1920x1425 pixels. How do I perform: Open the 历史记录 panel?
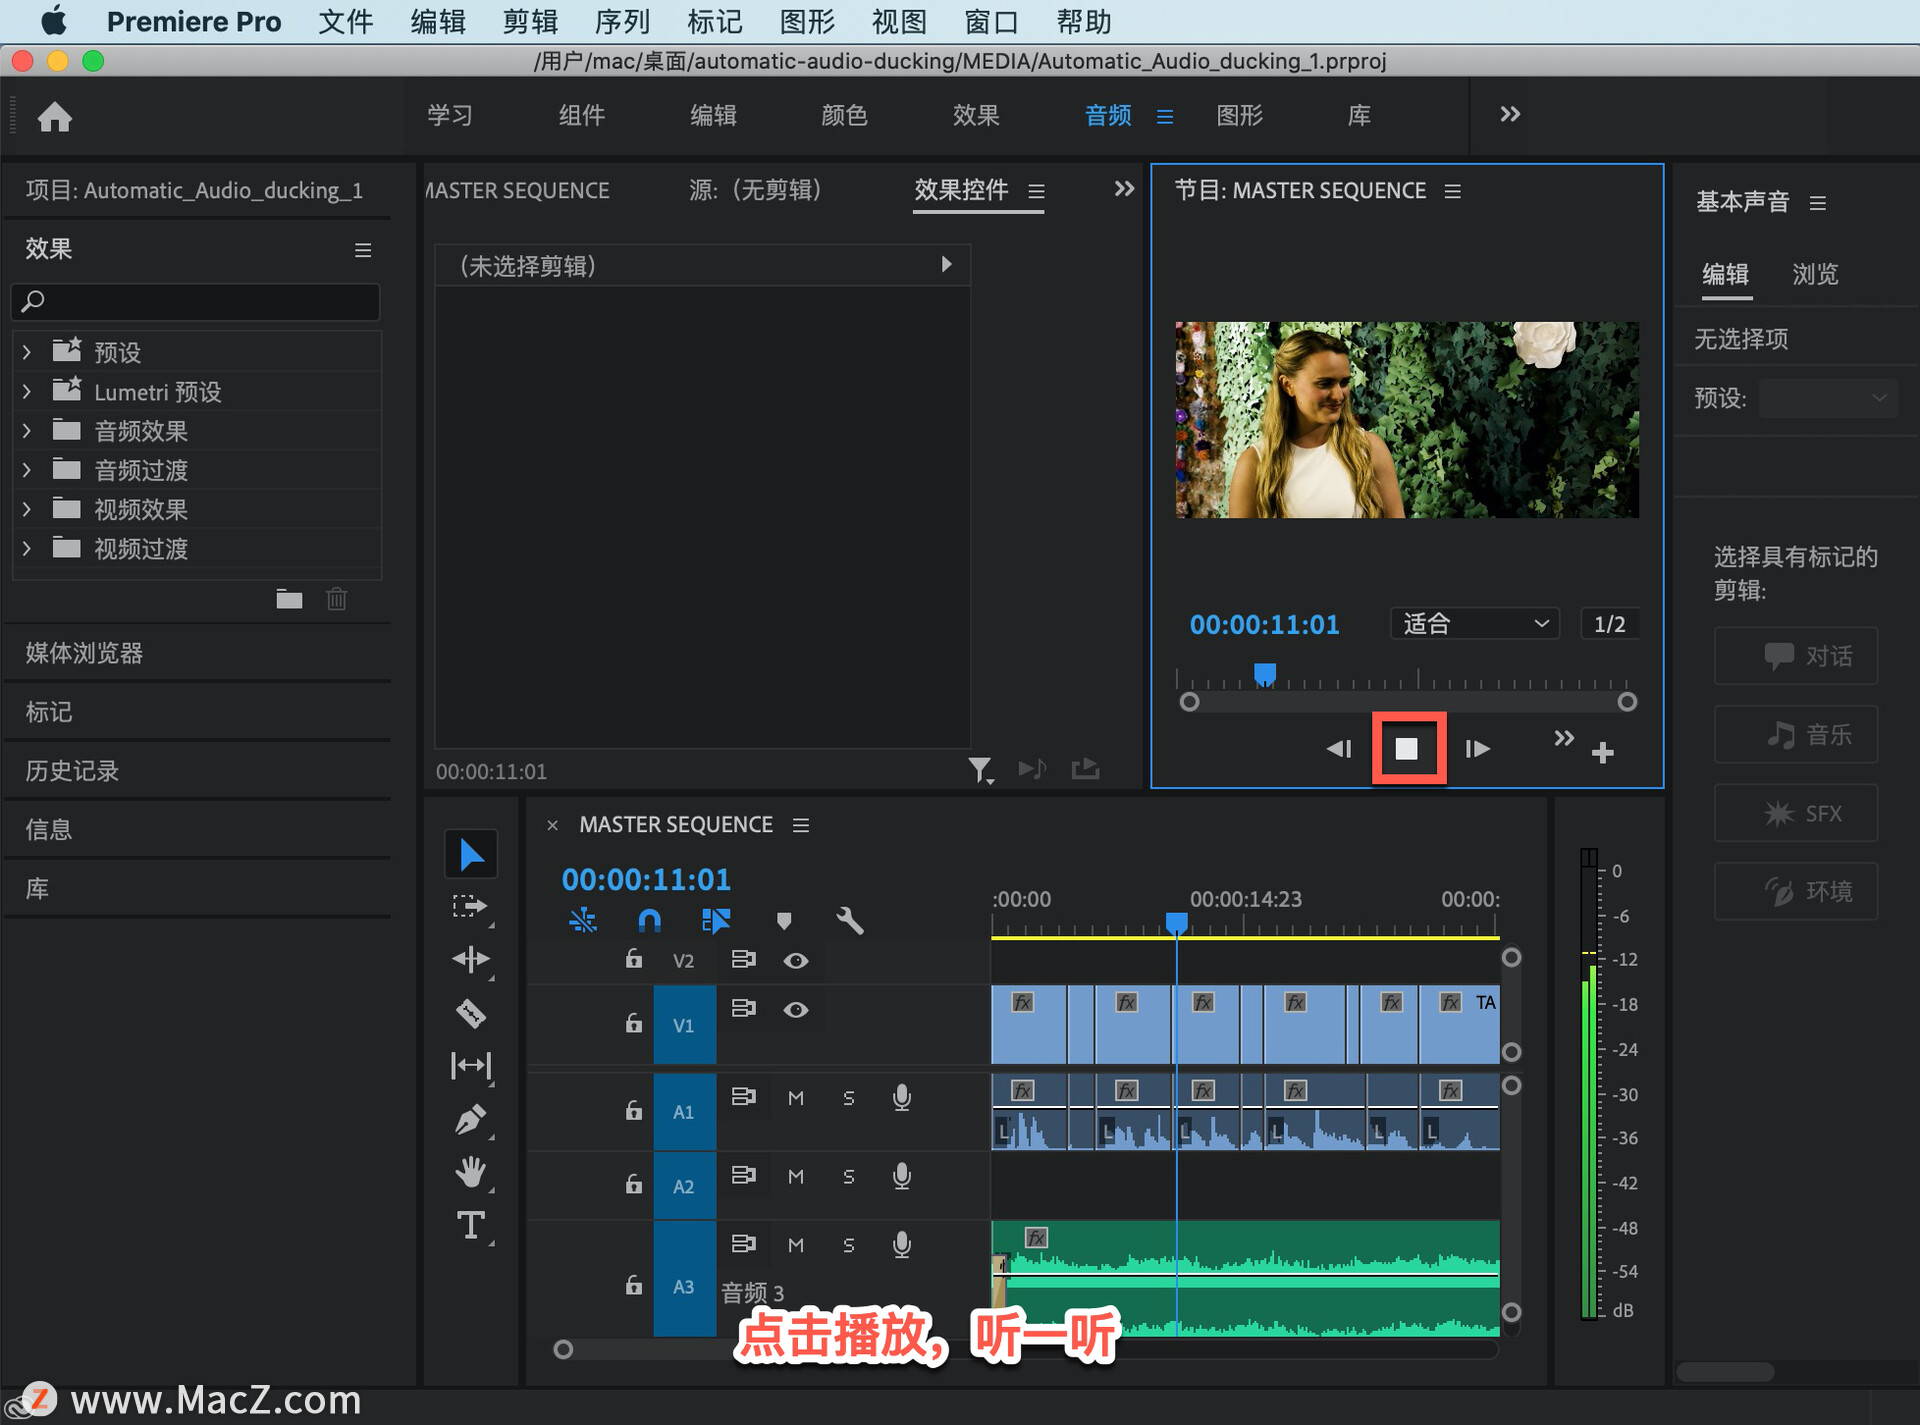[x=72, y=771]
